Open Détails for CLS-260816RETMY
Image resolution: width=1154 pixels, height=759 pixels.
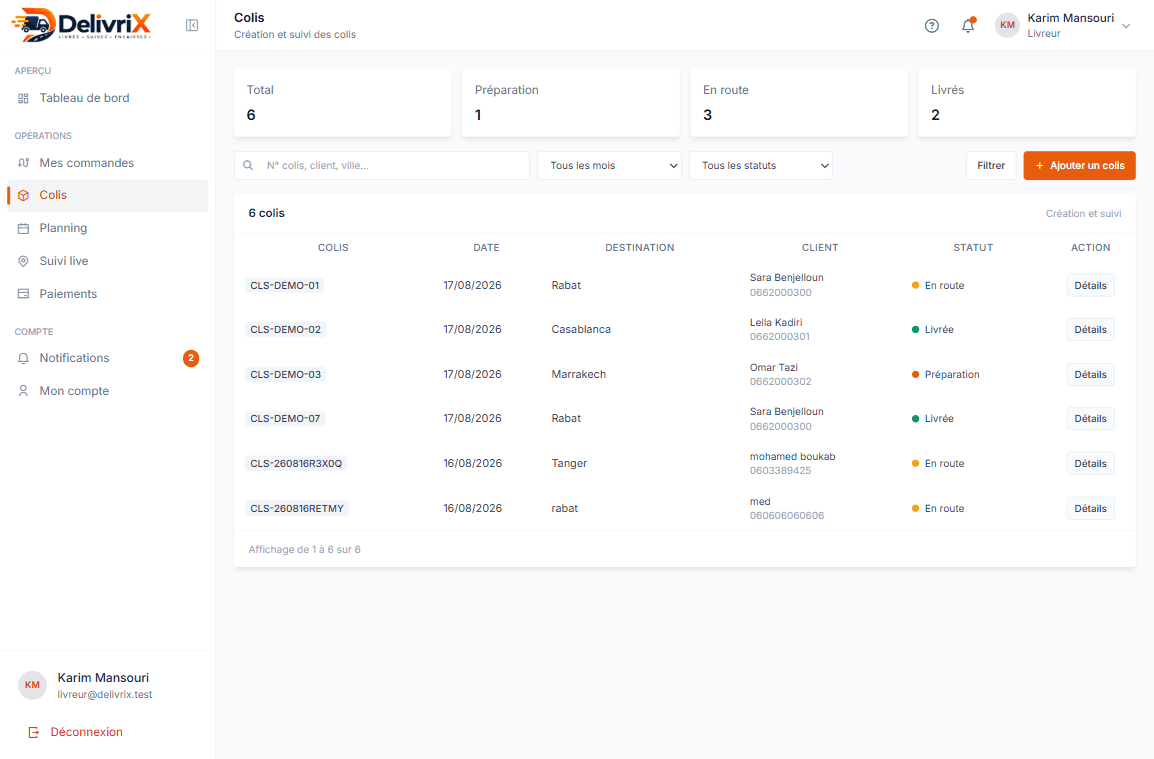(1090, 509)
